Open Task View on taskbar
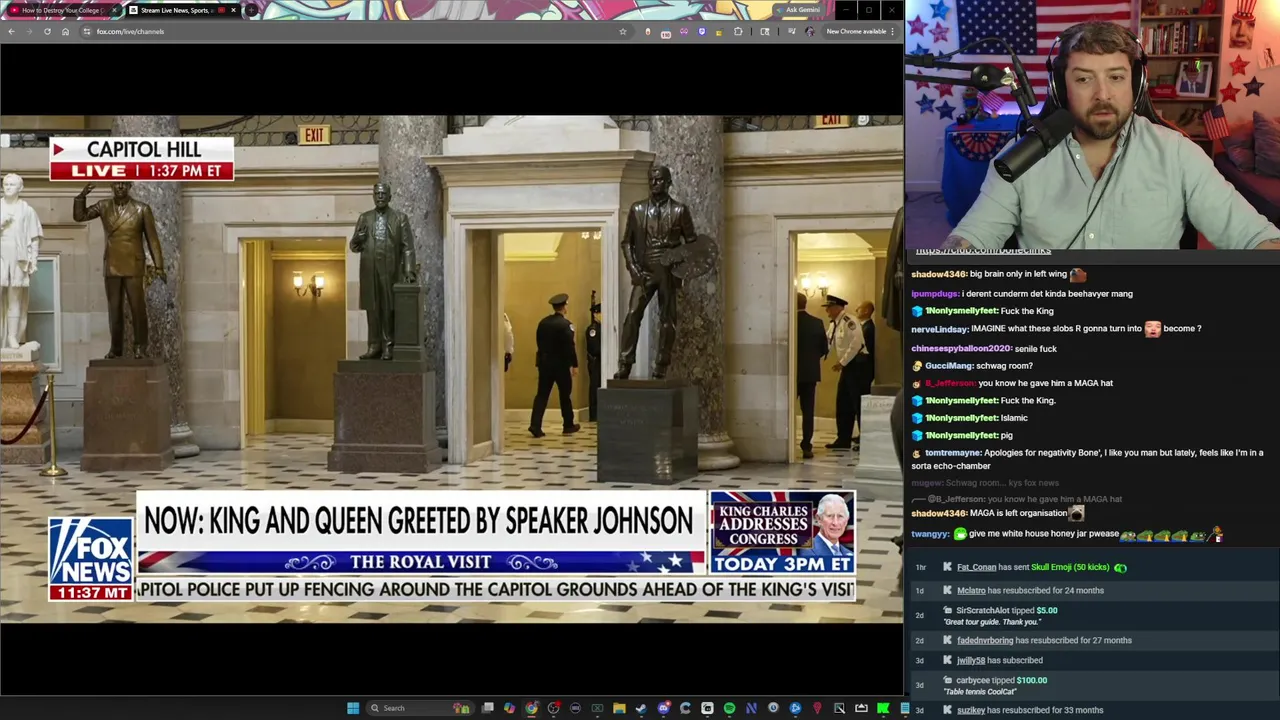This screenshot has height=720, width=1280. pyautogui.click(x=487, y=708)
